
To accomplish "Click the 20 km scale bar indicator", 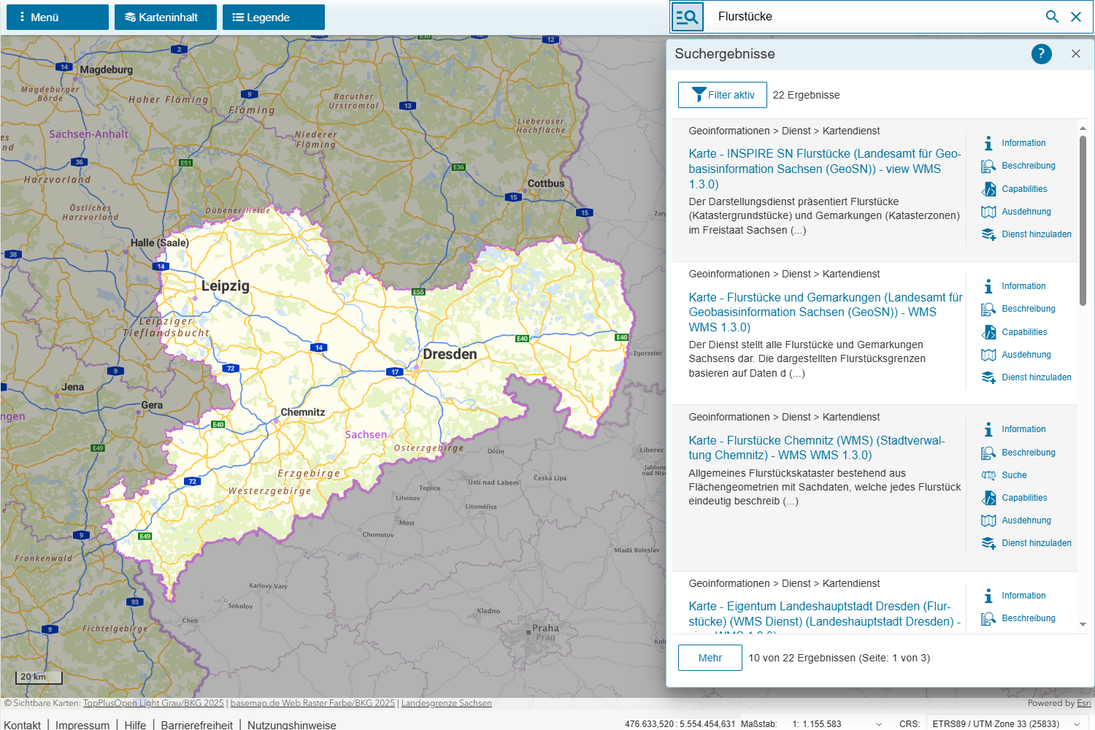I will click(x=37, y=677).
